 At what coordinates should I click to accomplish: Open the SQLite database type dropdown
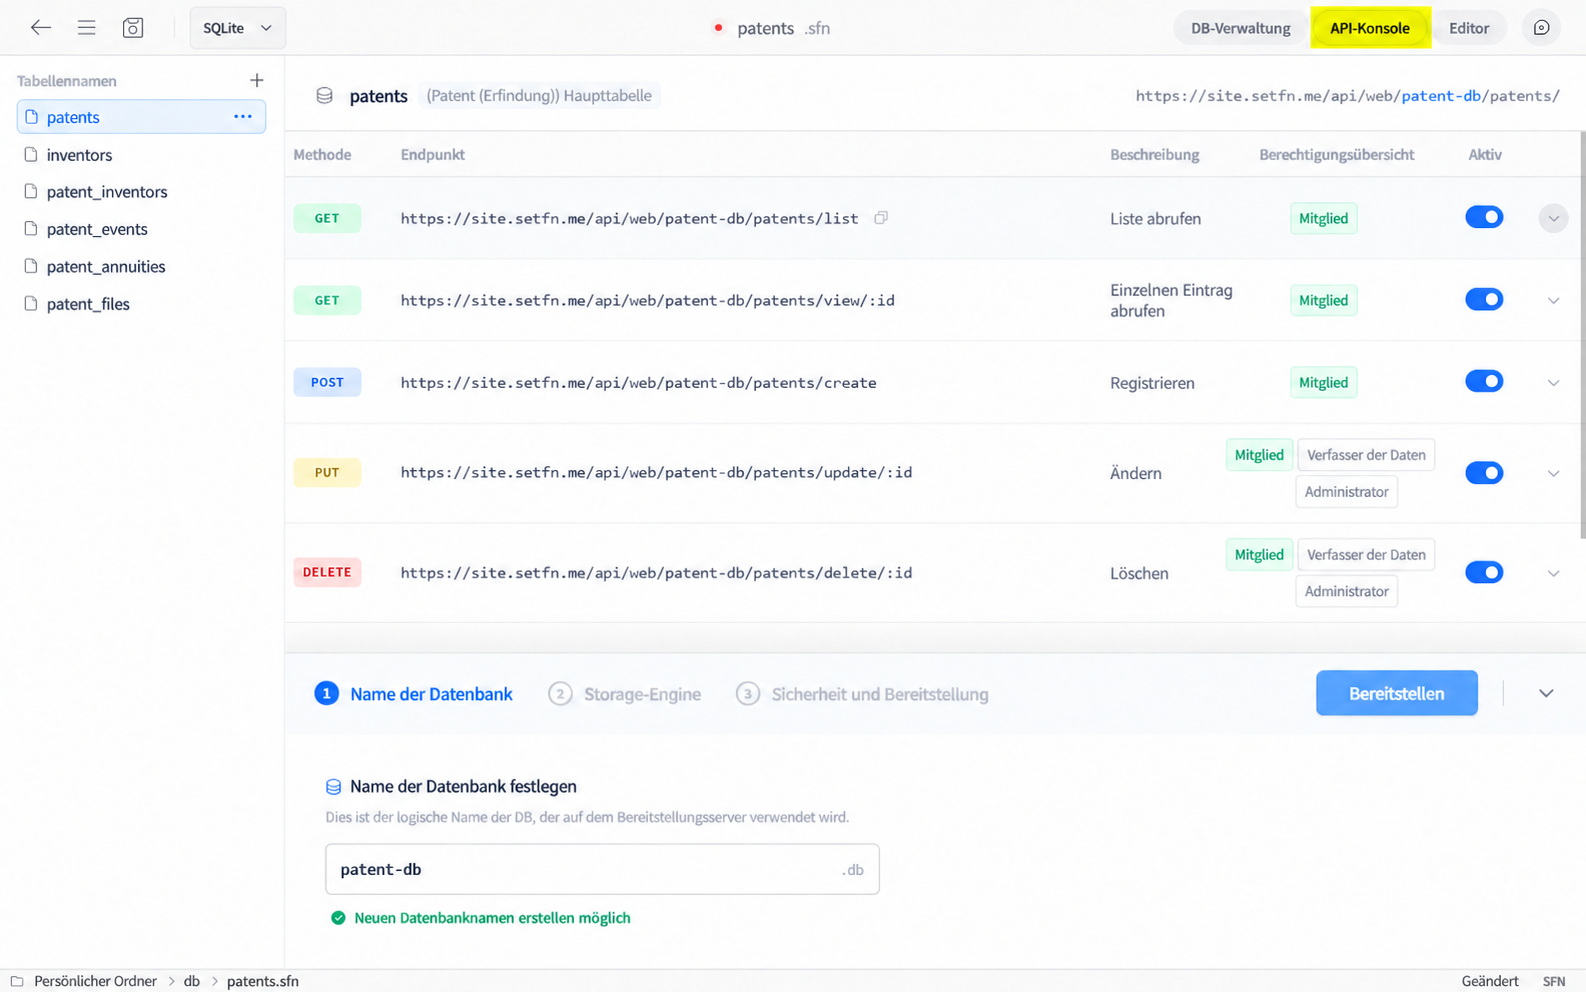[x=238, y=28]
